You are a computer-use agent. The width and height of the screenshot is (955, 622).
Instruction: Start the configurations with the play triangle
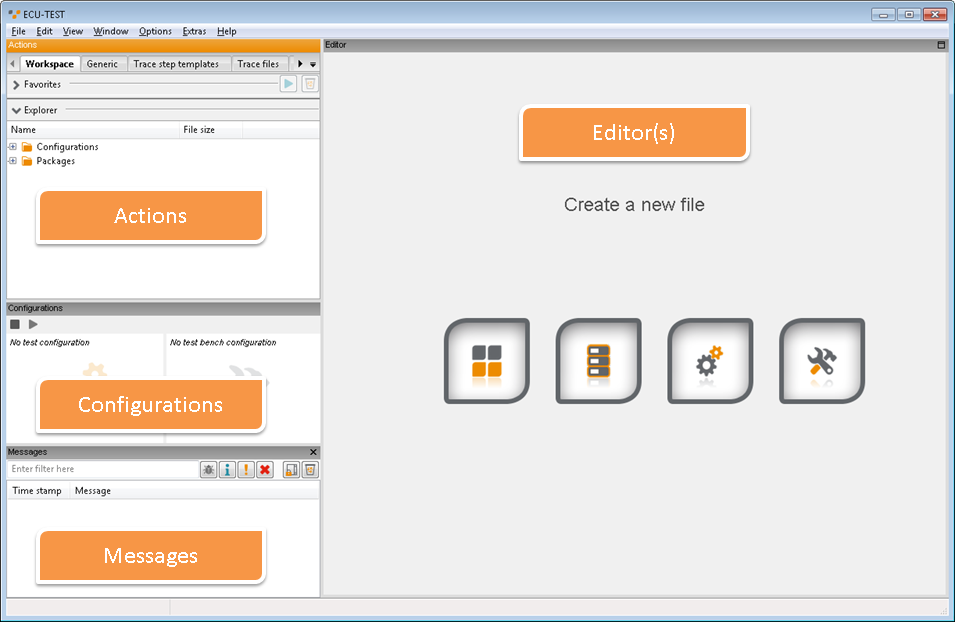(33, 324)
